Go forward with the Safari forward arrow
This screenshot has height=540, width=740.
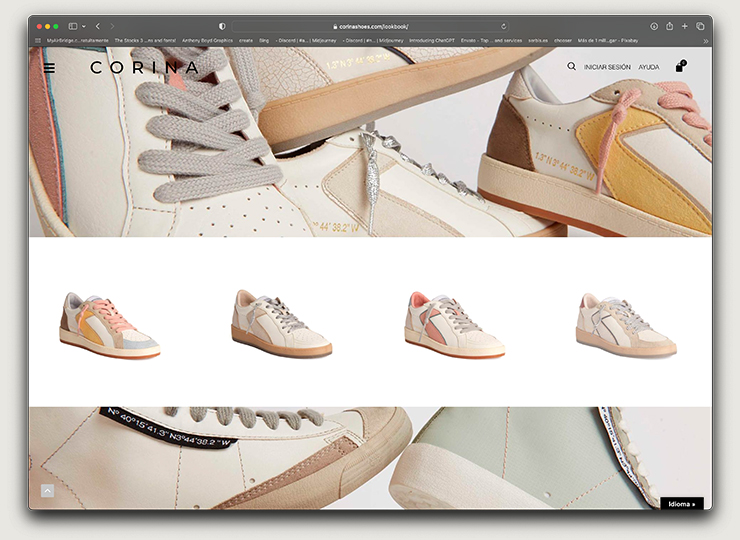pos(112,26)
